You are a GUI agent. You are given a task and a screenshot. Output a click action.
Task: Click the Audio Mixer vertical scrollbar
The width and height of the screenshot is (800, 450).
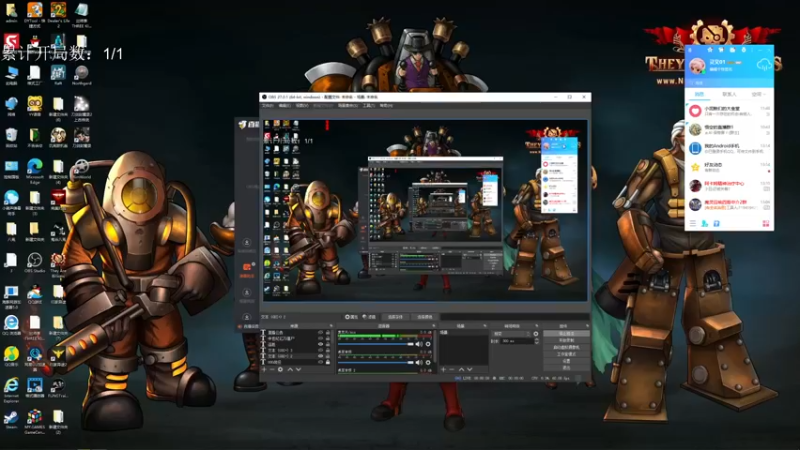click(x=435, y=346)
